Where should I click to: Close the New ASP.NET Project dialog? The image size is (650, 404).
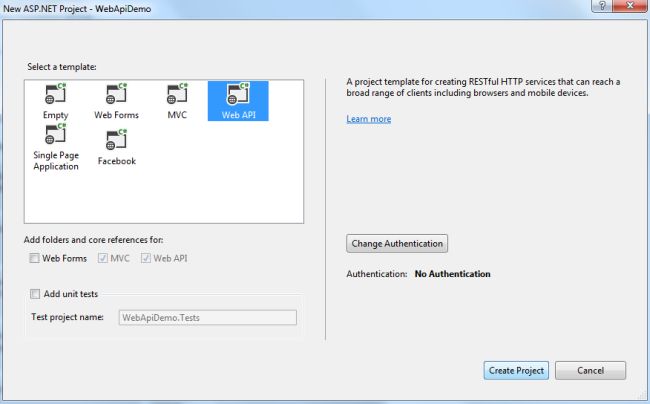point(630,5)
